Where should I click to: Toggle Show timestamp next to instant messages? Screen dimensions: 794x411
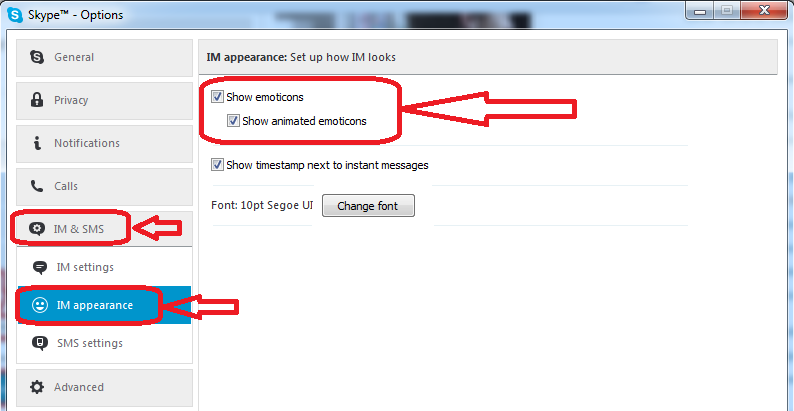(x=217, y=165)
